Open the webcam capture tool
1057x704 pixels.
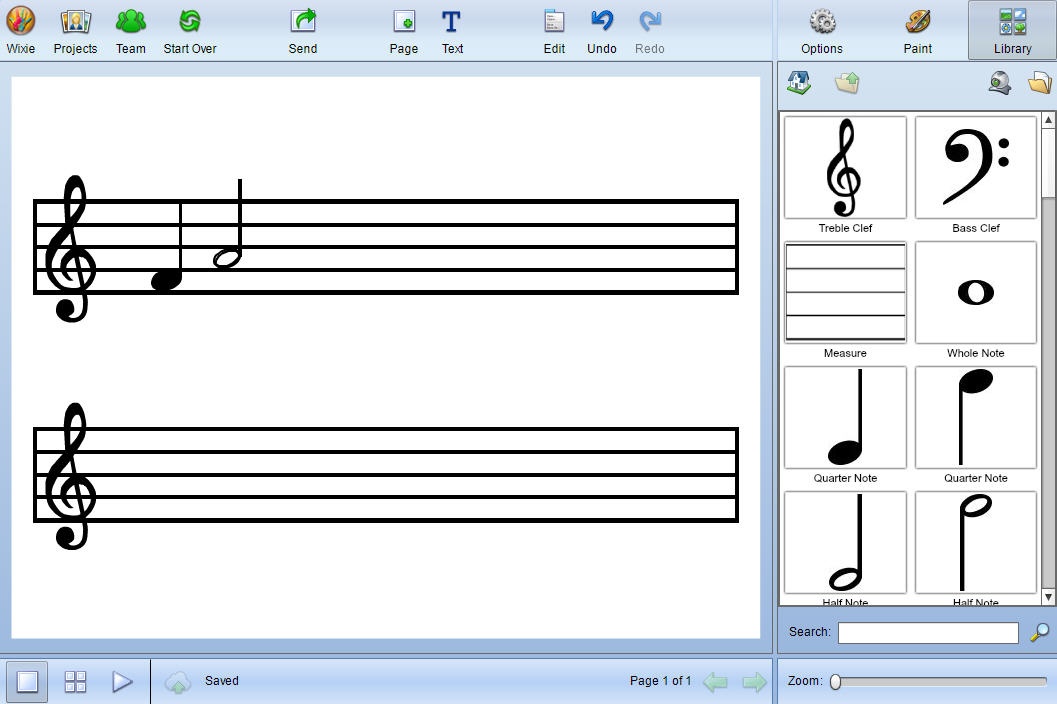(998, 82)
